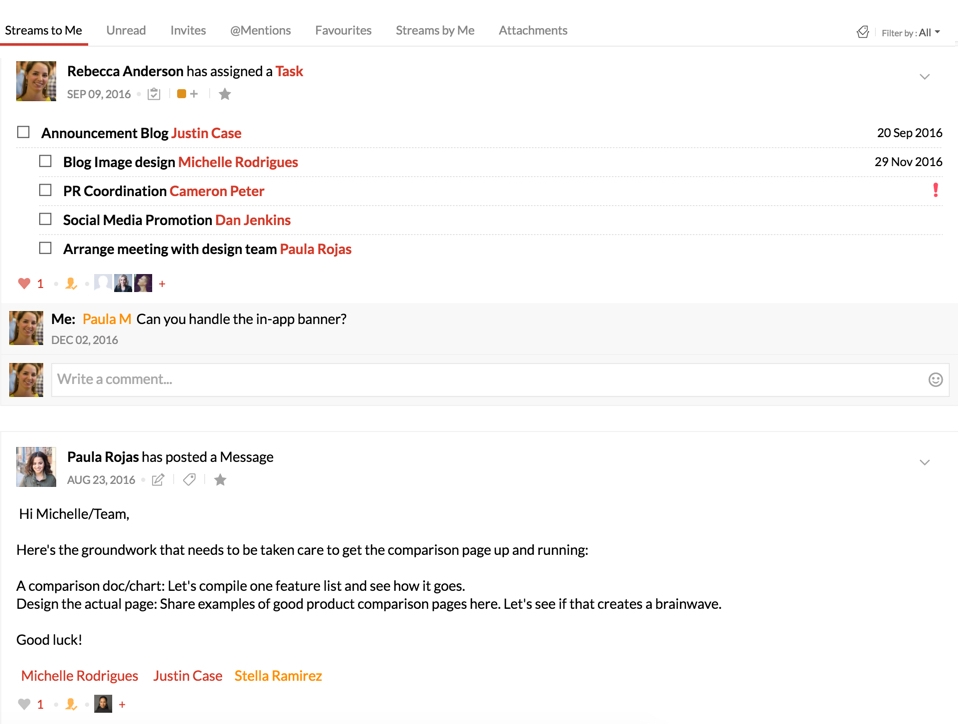
Task: Open the @Mentions tab
Action: pos(260,30)
